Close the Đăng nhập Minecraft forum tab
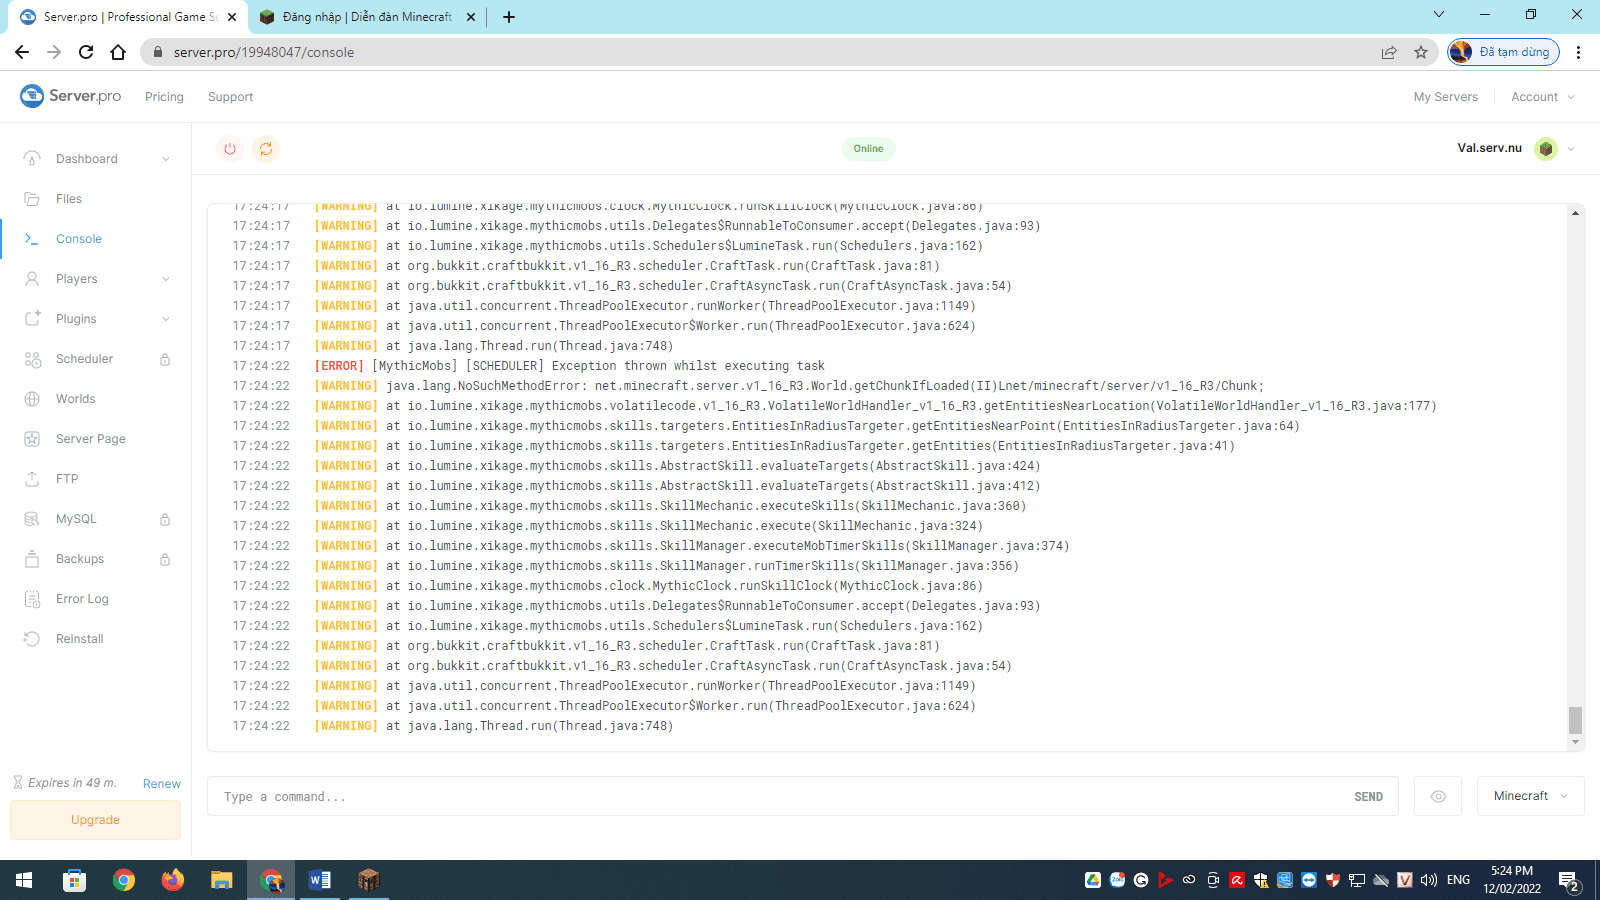Screen dimensions: 1600x900 [471, 17]
